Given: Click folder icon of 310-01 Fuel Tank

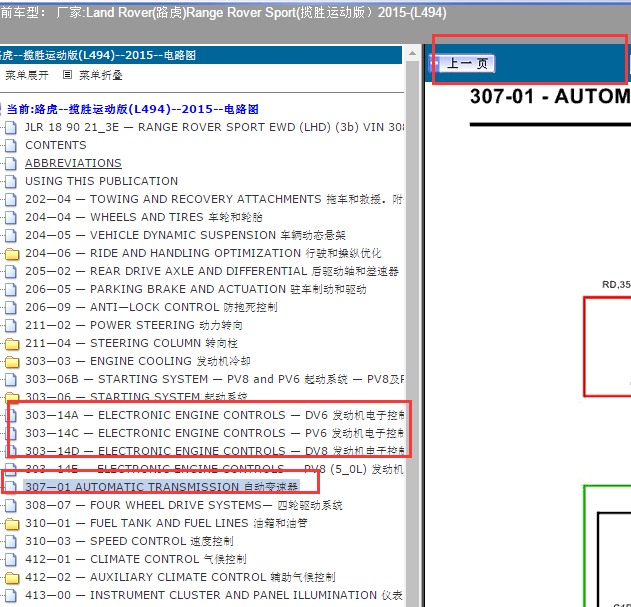Looking at the screenshot, I should (x=12, y=524).
